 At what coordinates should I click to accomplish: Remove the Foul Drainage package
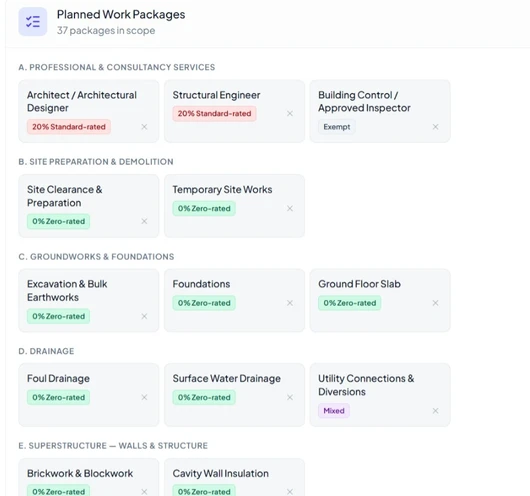coord(144,397)
